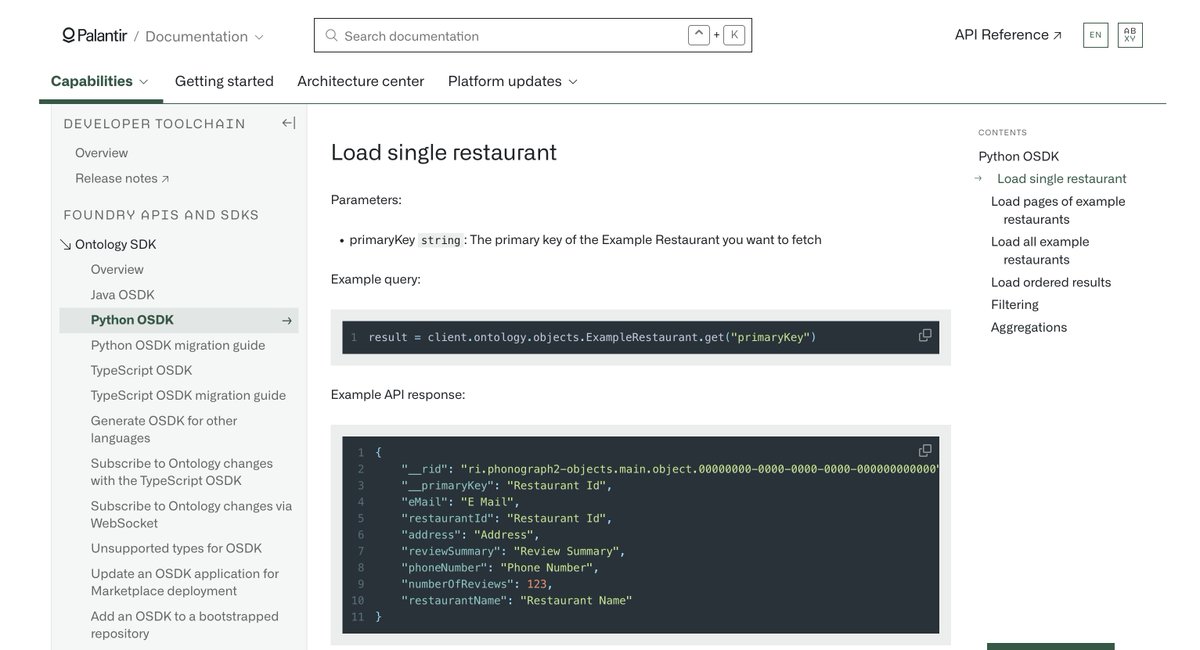
Task: Click the "__rid" JSON line
Action: [669, 469]
